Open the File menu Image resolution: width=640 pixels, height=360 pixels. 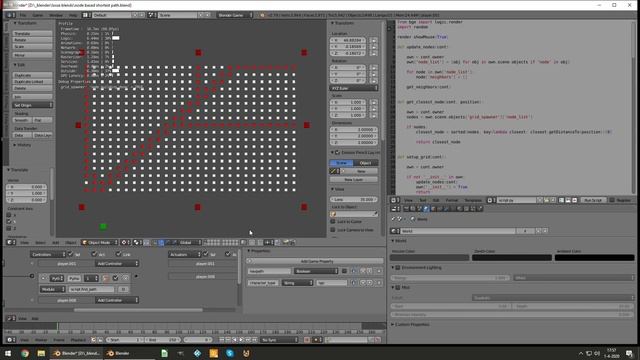coord(23,15)
